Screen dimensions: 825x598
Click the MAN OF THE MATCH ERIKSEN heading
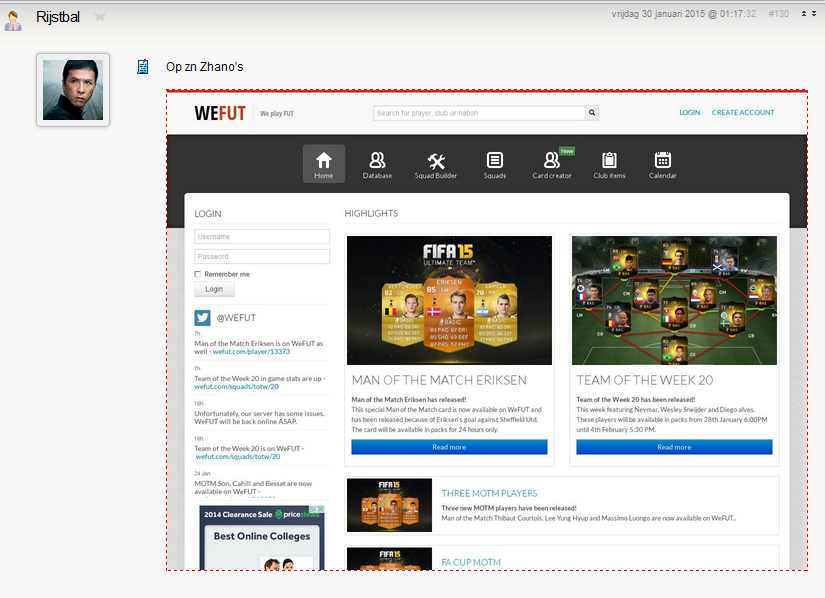(439, 380)
